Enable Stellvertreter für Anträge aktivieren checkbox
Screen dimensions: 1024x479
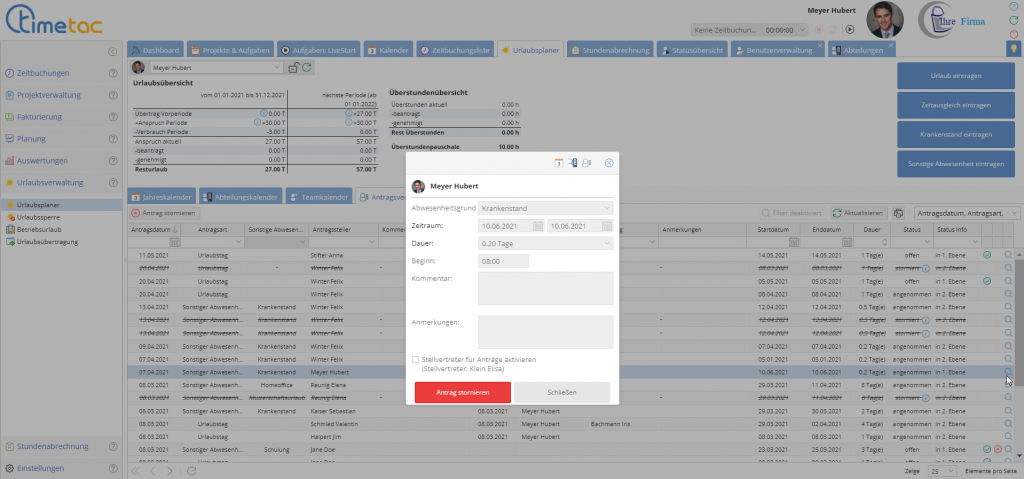pyautogui.click(x=416, y=359)
